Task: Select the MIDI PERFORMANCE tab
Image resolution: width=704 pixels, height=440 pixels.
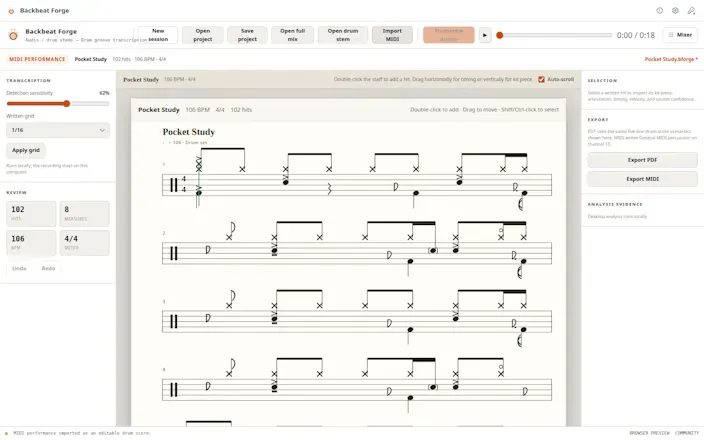Action: coord(37,59)
